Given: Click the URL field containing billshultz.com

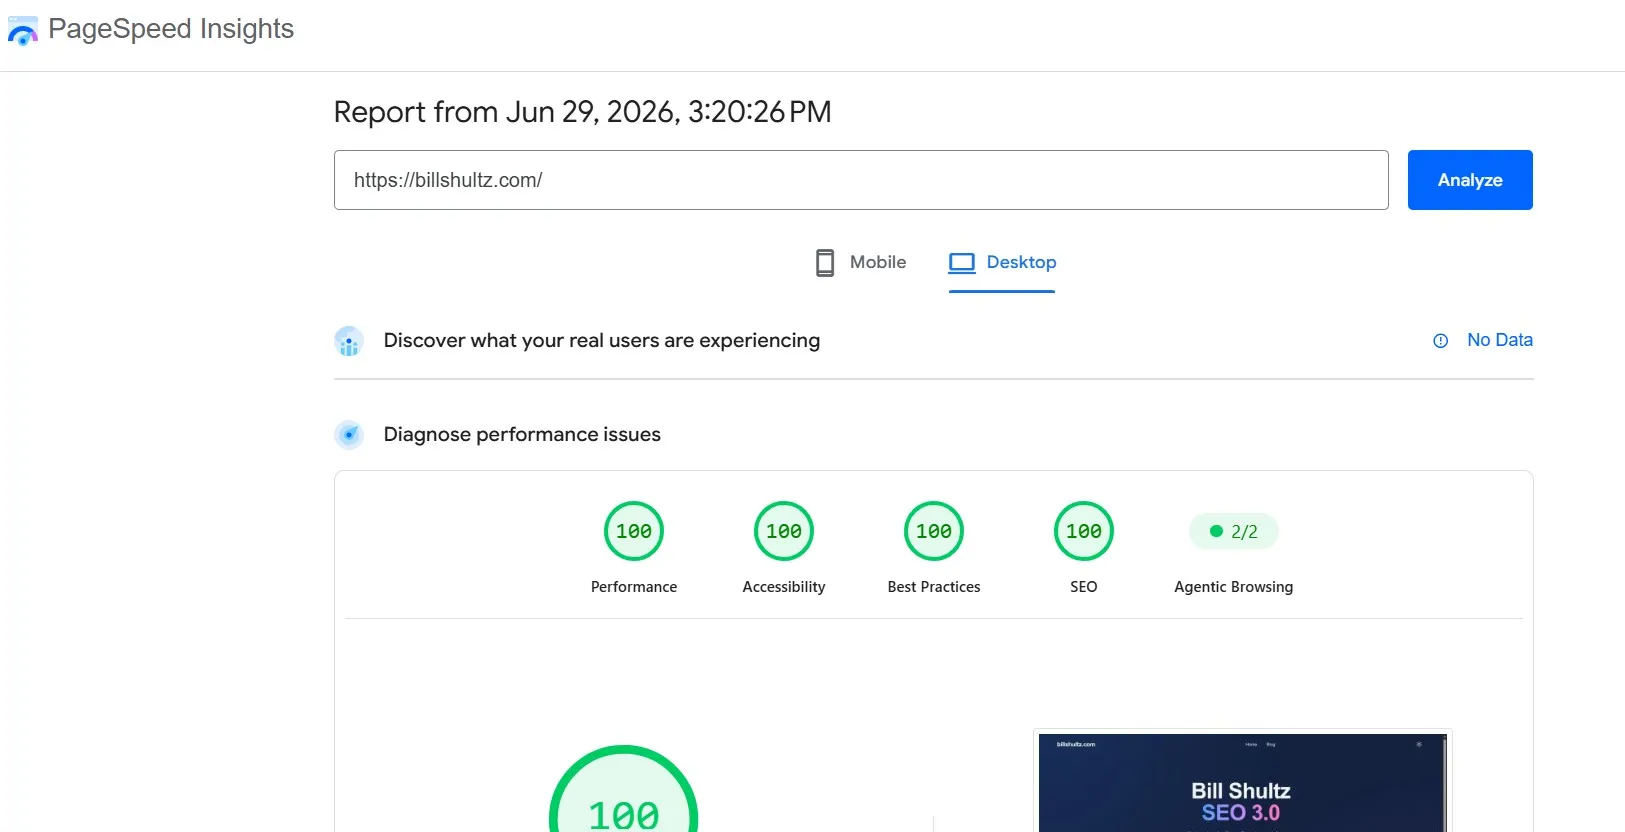Looking at the screenshot, I should (x=861, y=180).
